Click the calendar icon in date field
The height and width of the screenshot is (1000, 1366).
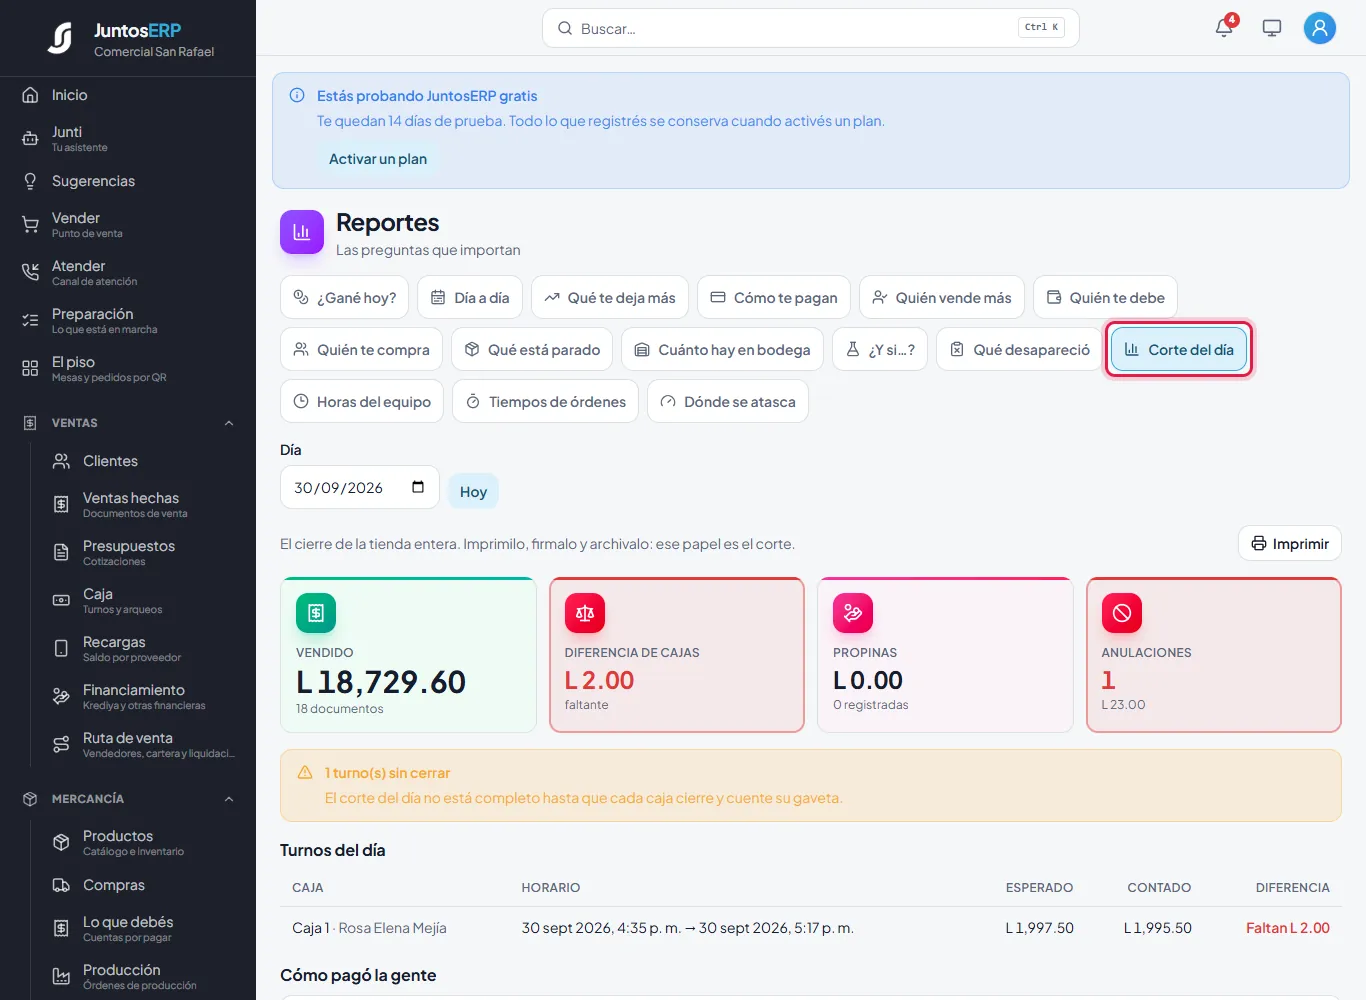418,487
